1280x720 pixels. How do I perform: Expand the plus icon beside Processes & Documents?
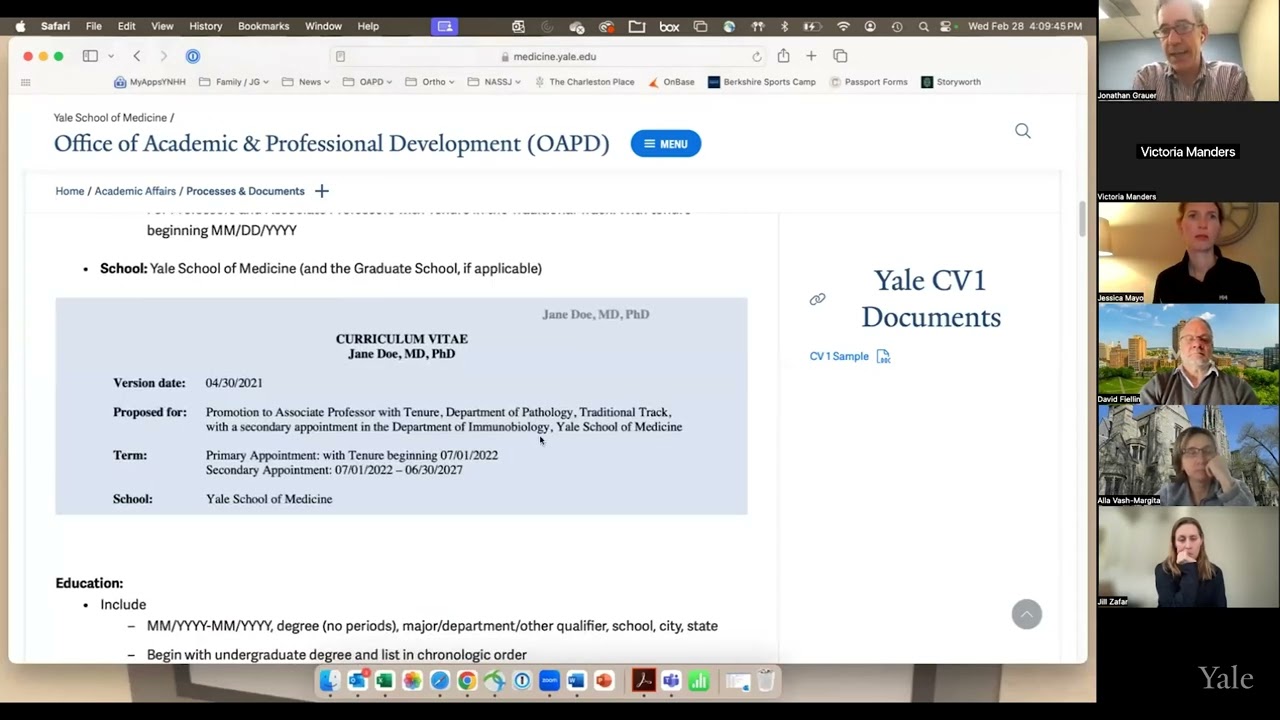point(321,190)
